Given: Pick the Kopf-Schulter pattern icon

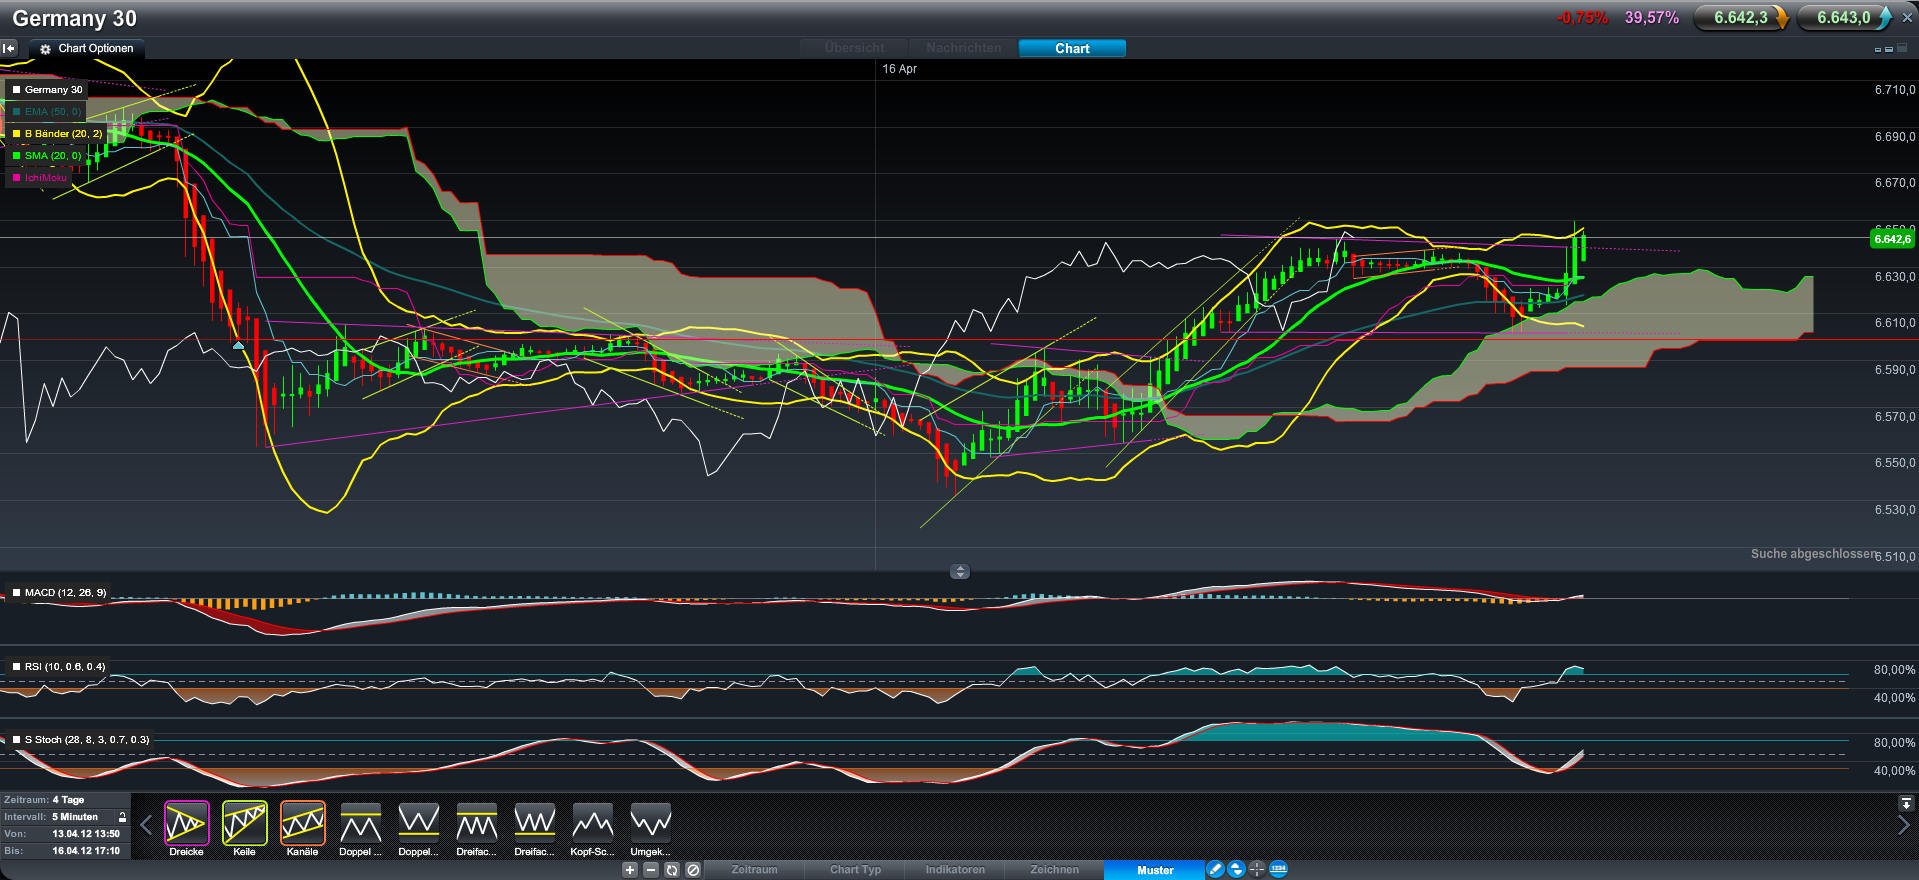Looking at the screenshot, I should tap(592, 824).
